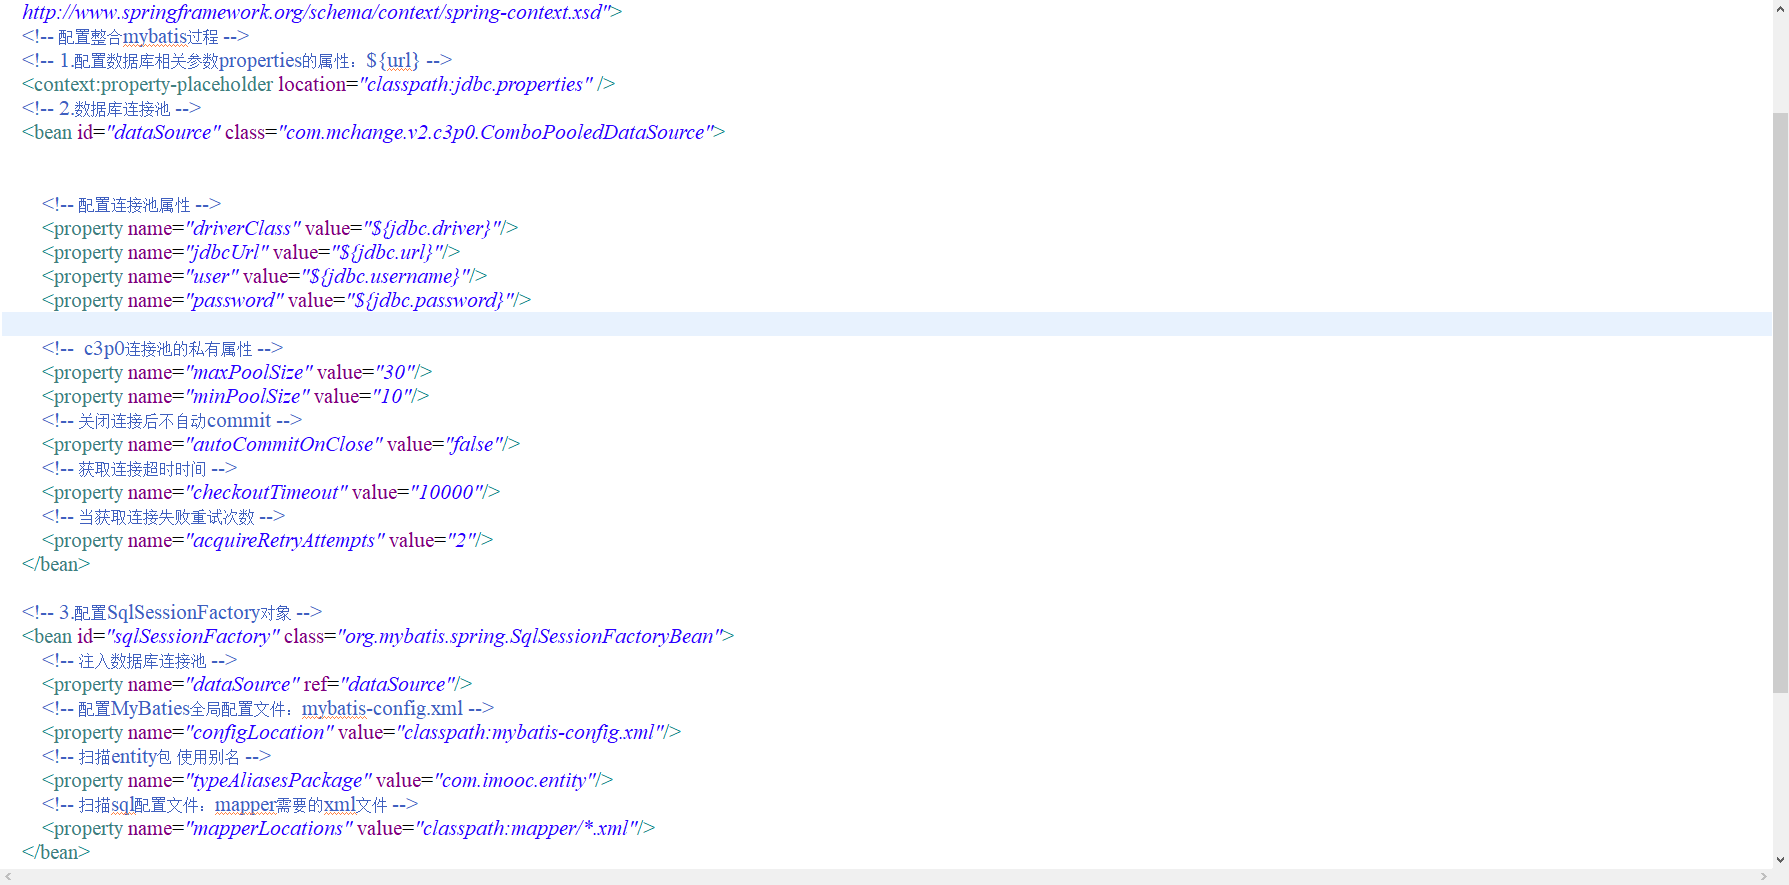Click the comment "注入数据库连接池"
The height and width of the screenshot is (885, 1789).
(140, 661)
